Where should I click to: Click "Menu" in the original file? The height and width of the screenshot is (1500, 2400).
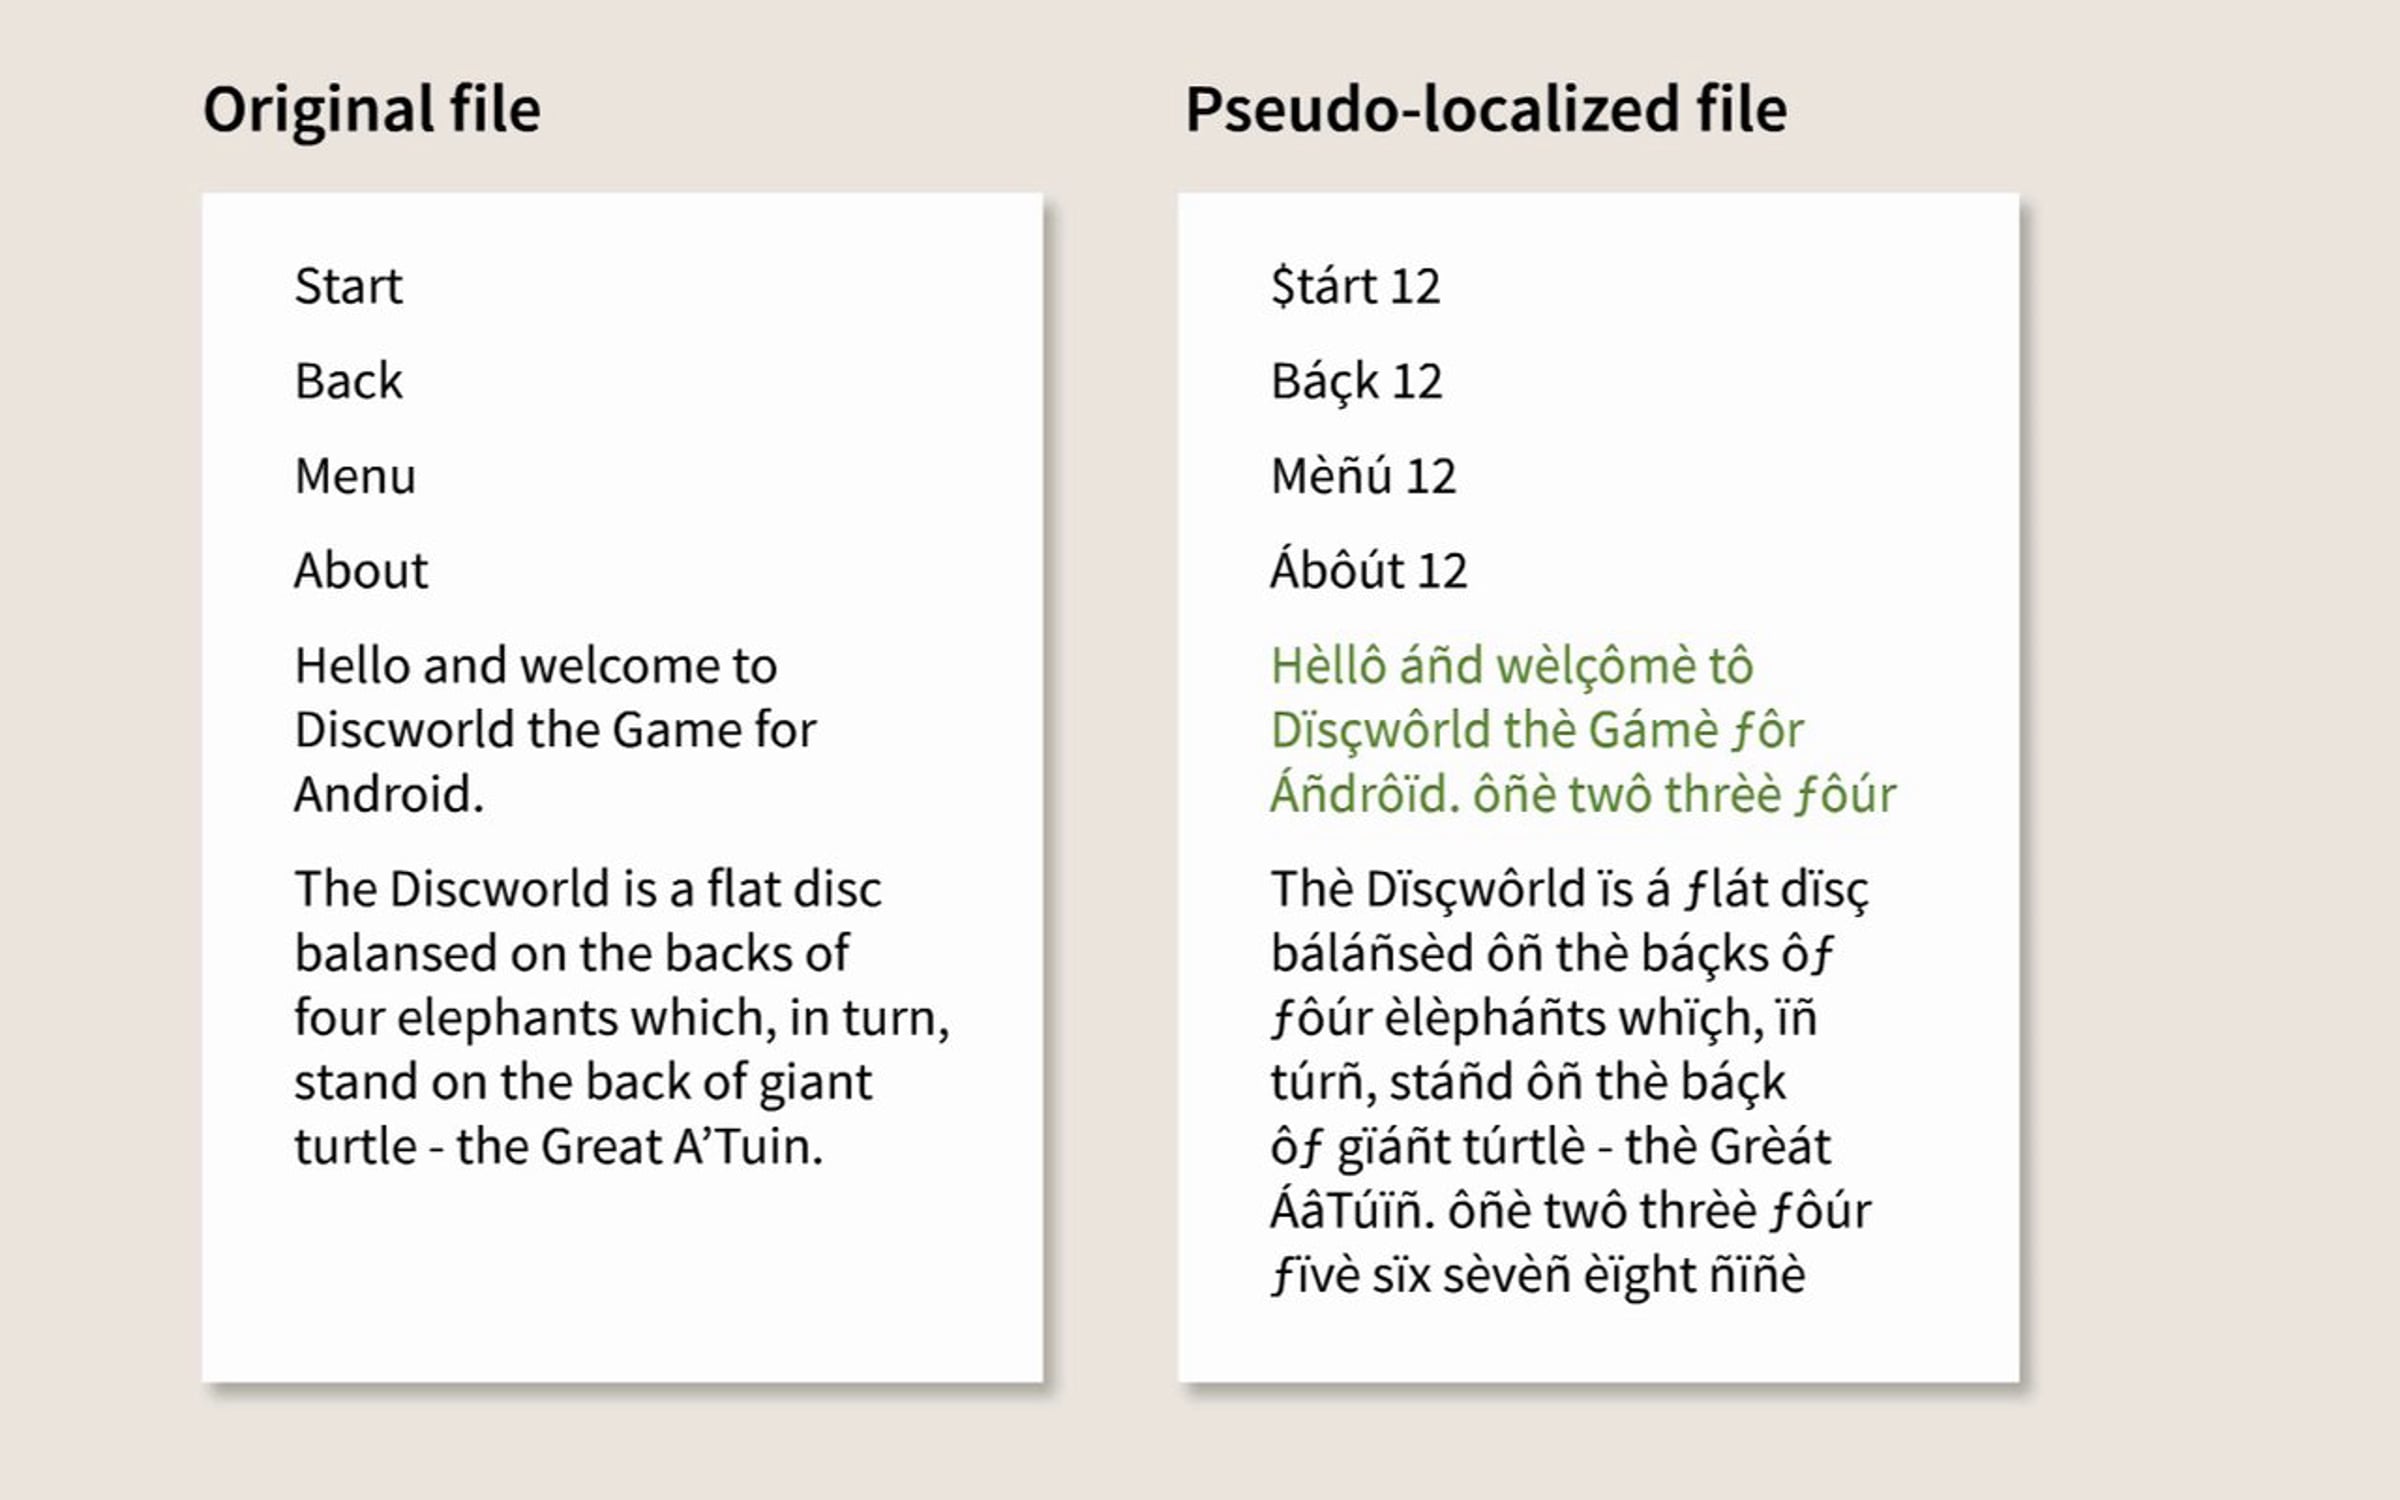click(355, 476)
